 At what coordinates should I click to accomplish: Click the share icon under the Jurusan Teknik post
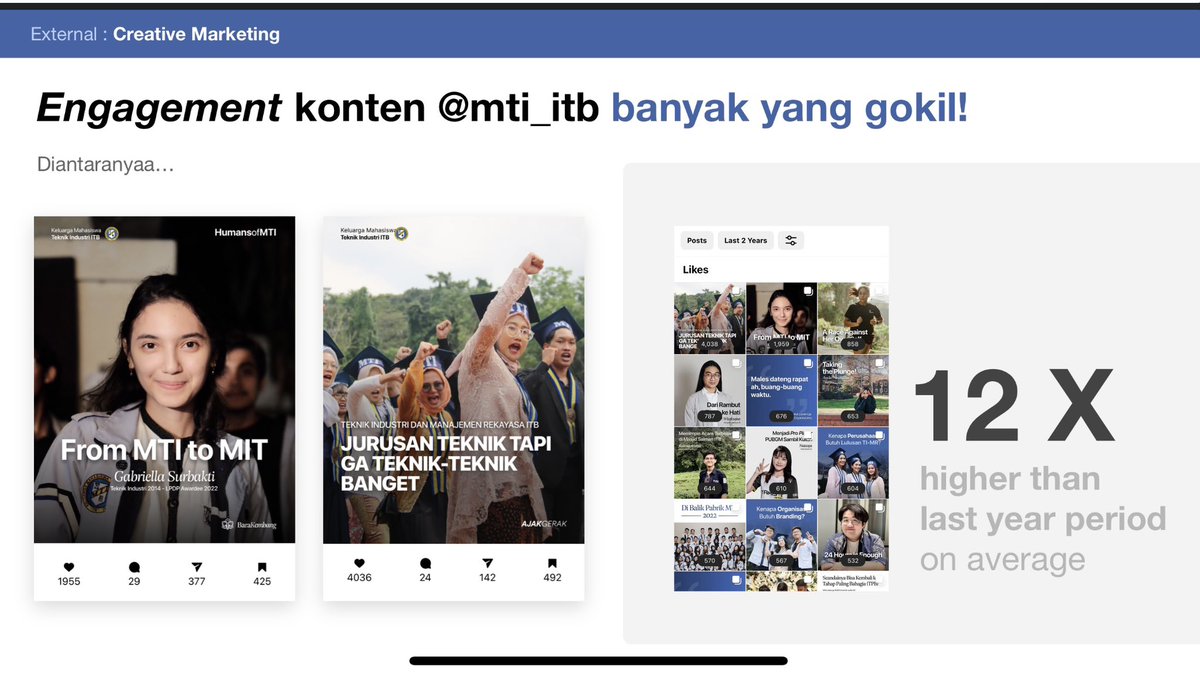coord(487,561)
